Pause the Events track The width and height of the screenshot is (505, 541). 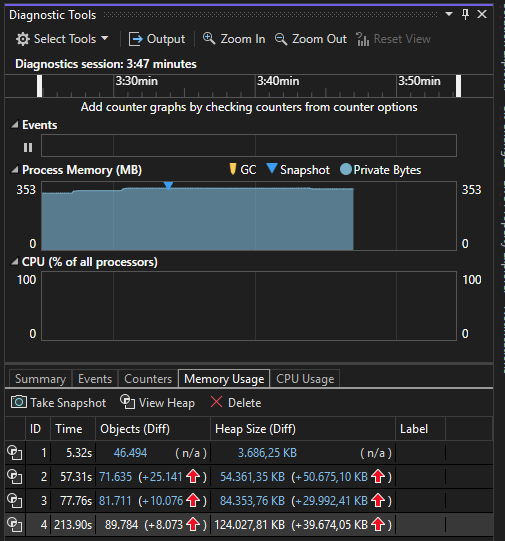[28, 147]
